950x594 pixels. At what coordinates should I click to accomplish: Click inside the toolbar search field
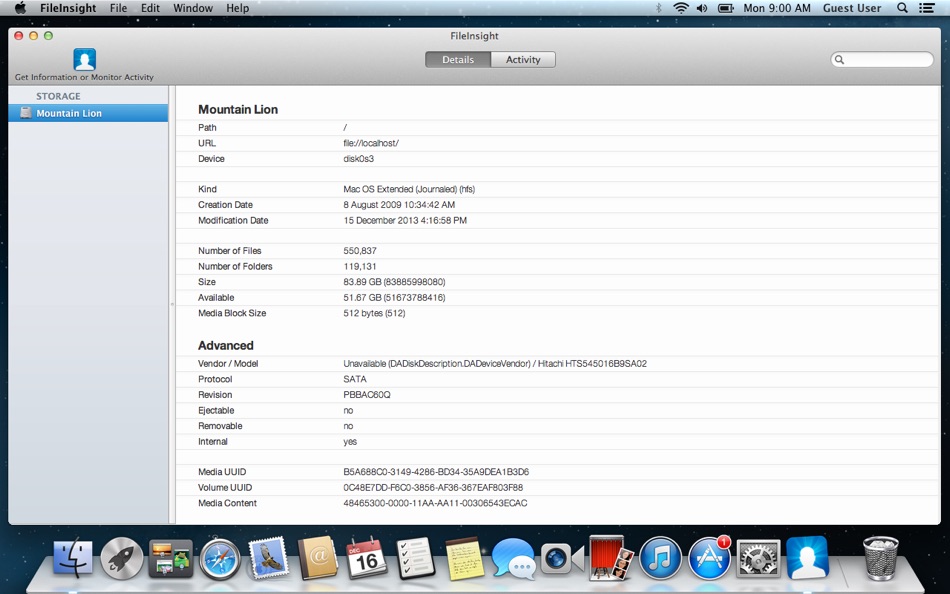(x=882, y=59)
